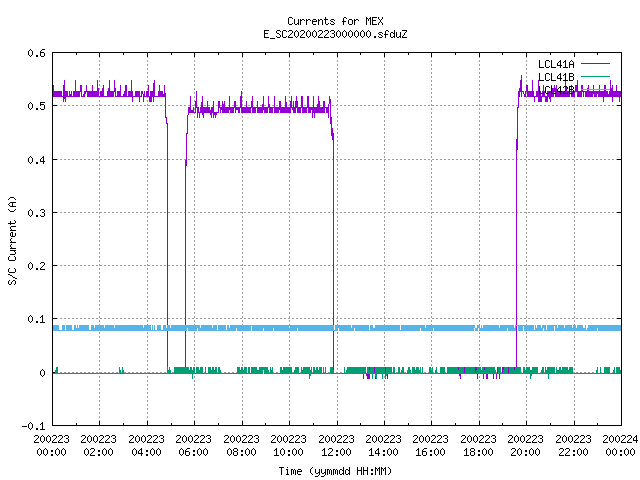Click the x-axis tick 200223 08:00
The height and width of the screenshot is (480, 640).
[241, 445]
